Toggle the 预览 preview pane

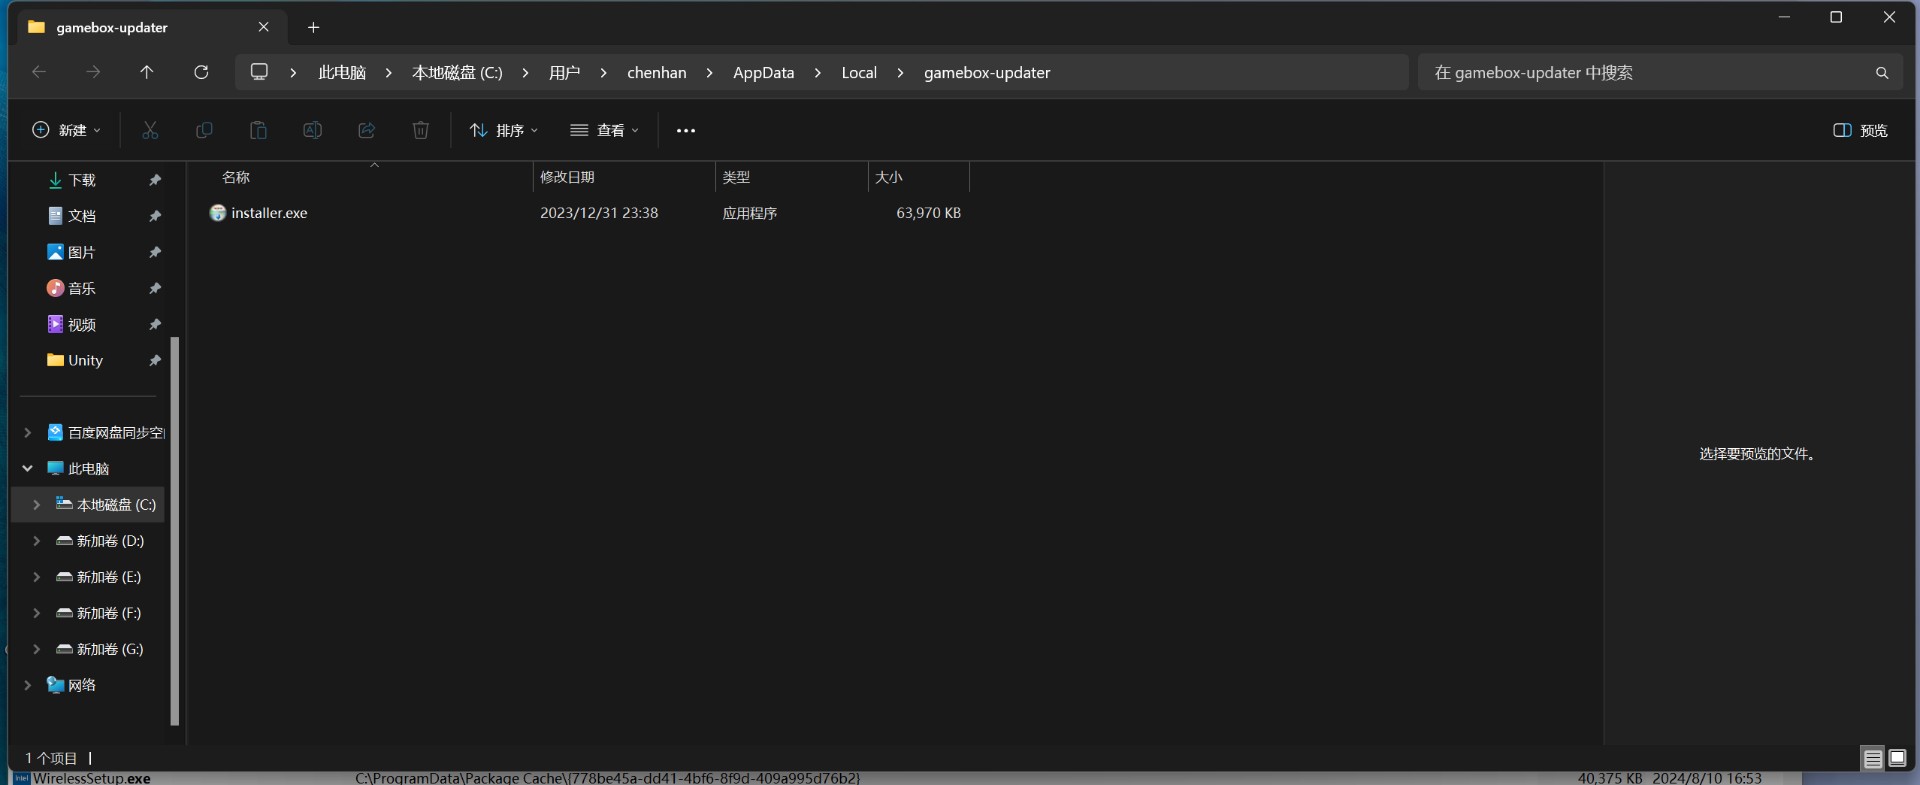[x=1860, y=131]
